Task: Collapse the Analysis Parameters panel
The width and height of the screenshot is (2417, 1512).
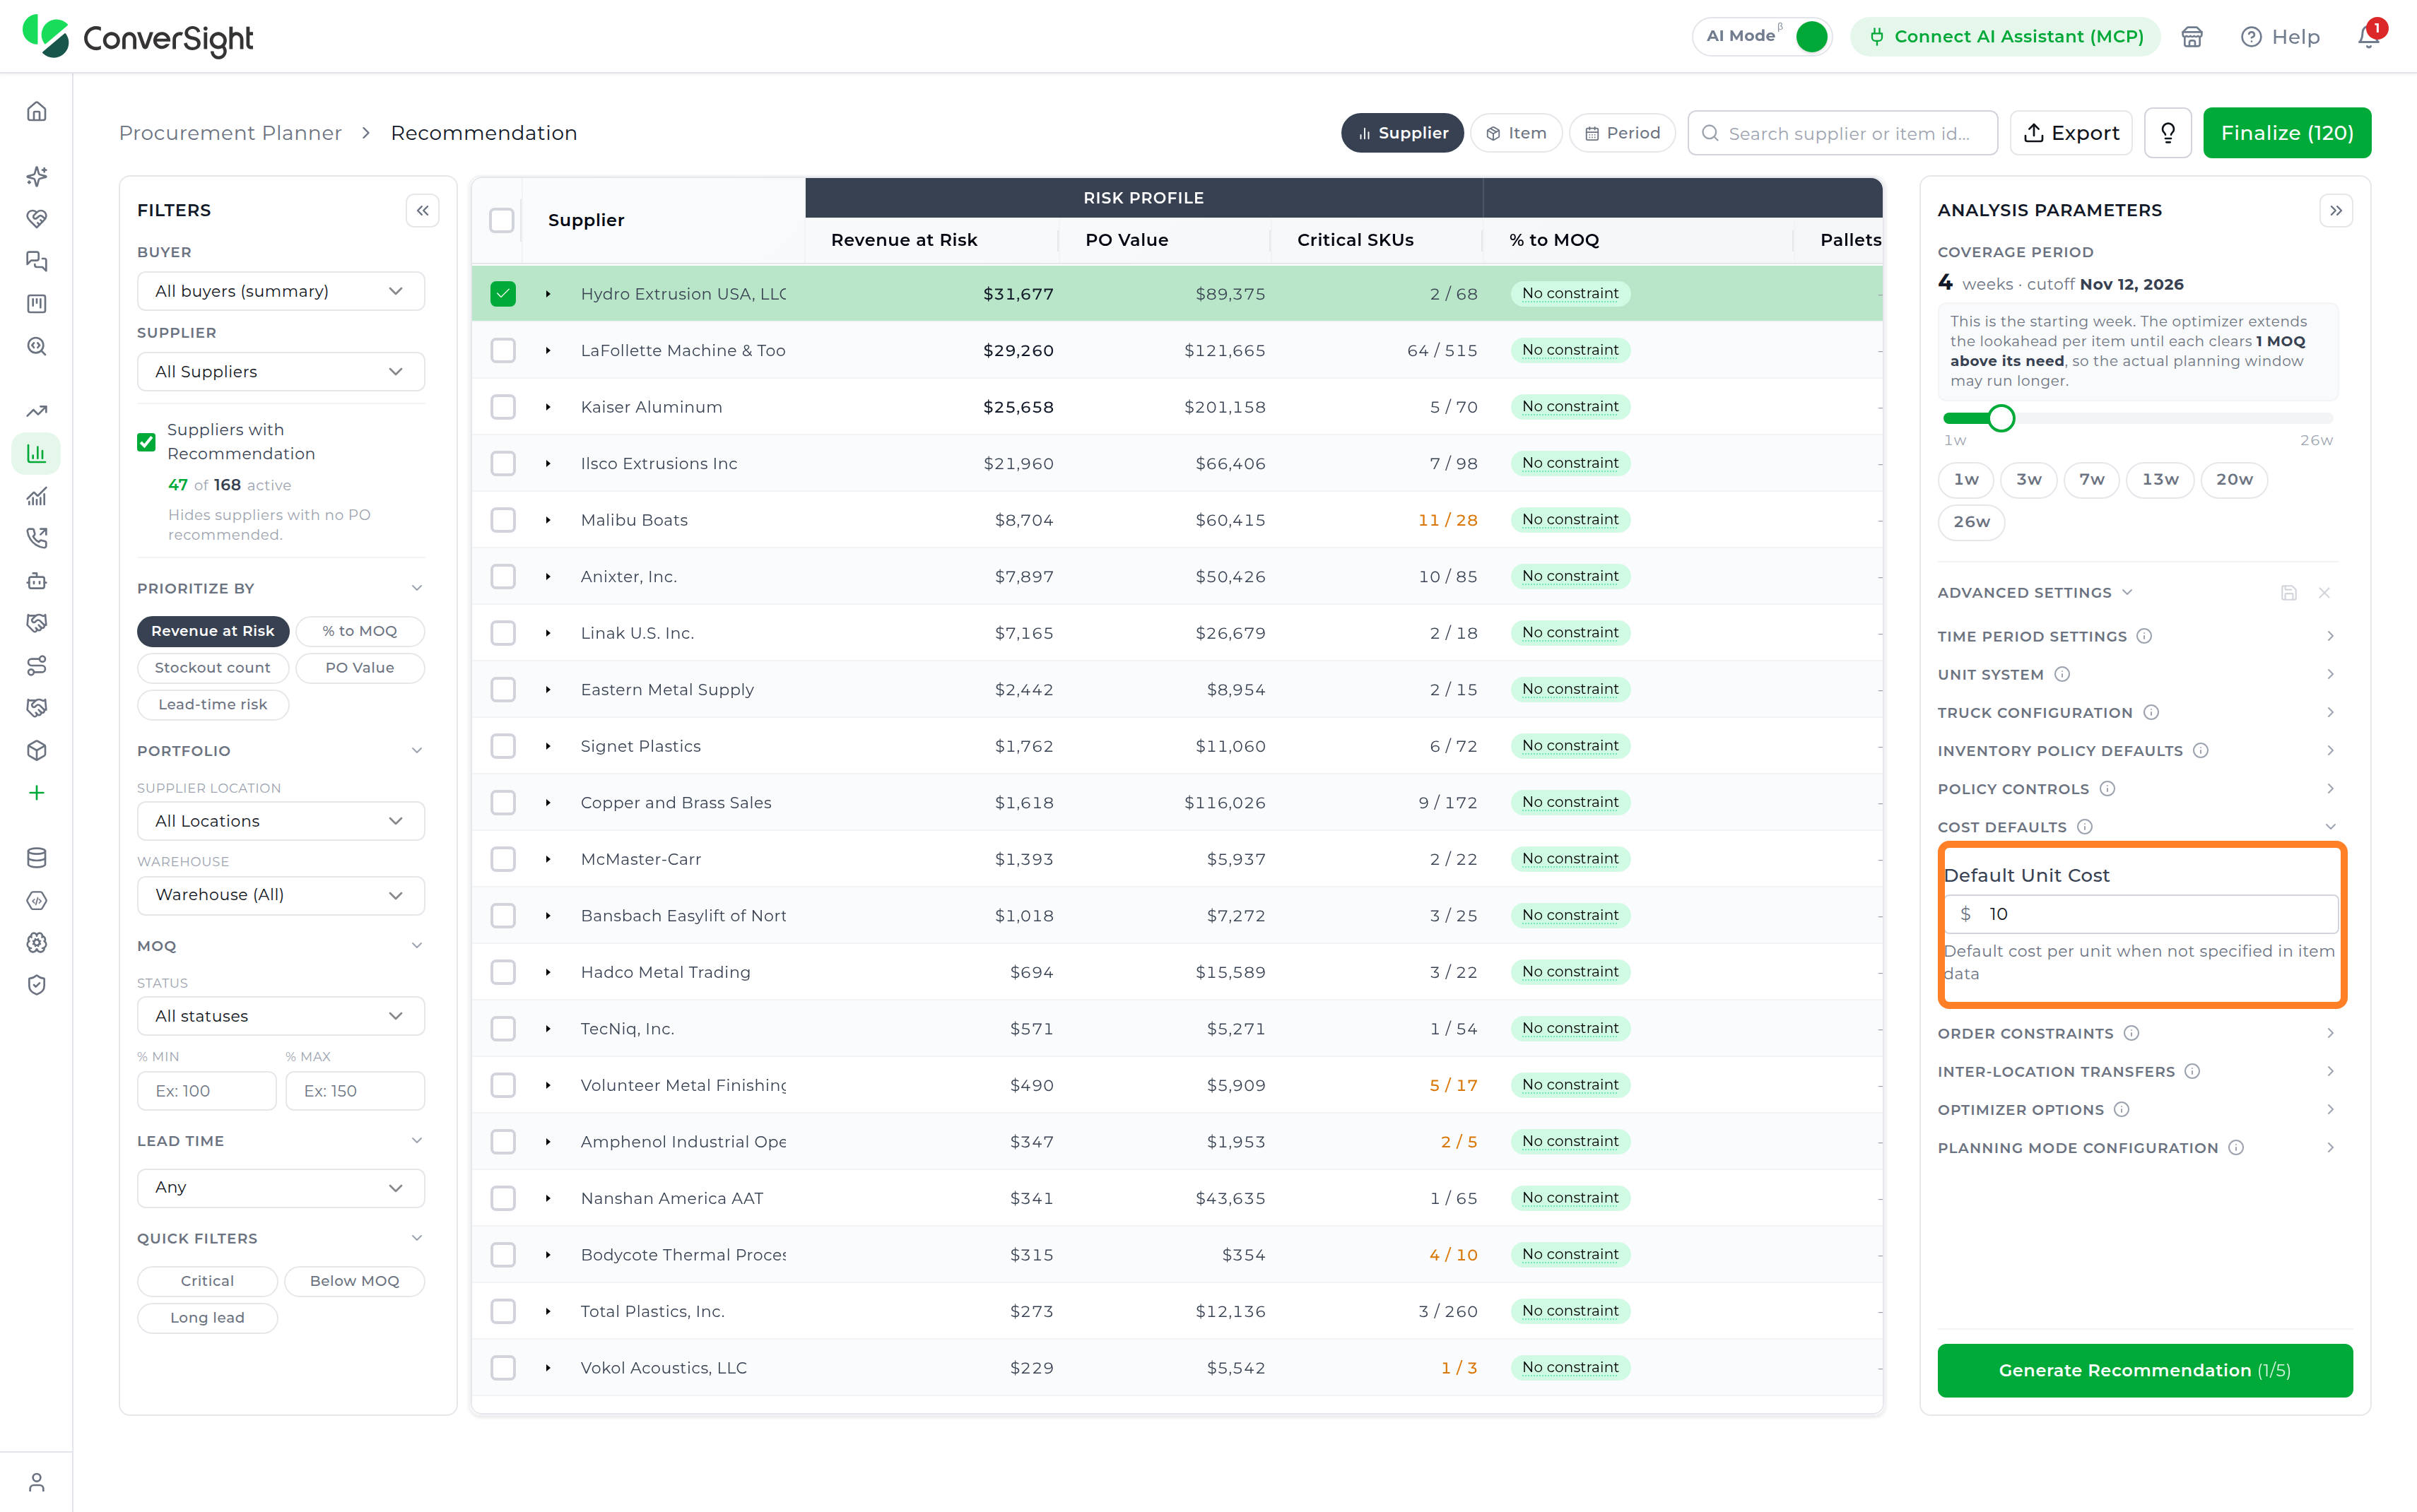Action: (x=2336, y=210)
